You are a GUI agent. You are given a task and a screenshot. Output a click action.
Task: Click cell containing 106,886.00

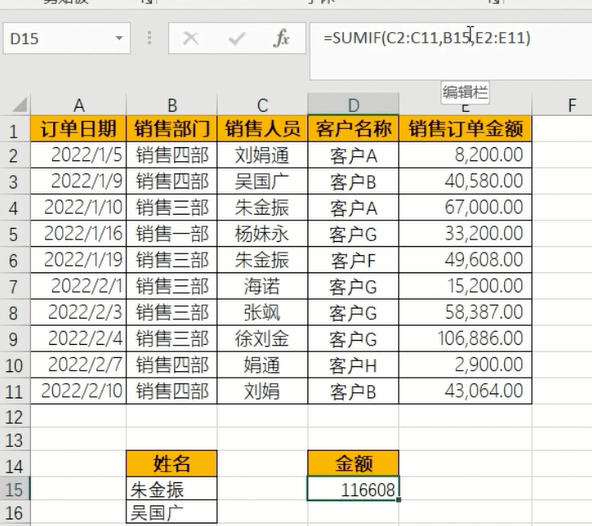[x=465, y=338]
